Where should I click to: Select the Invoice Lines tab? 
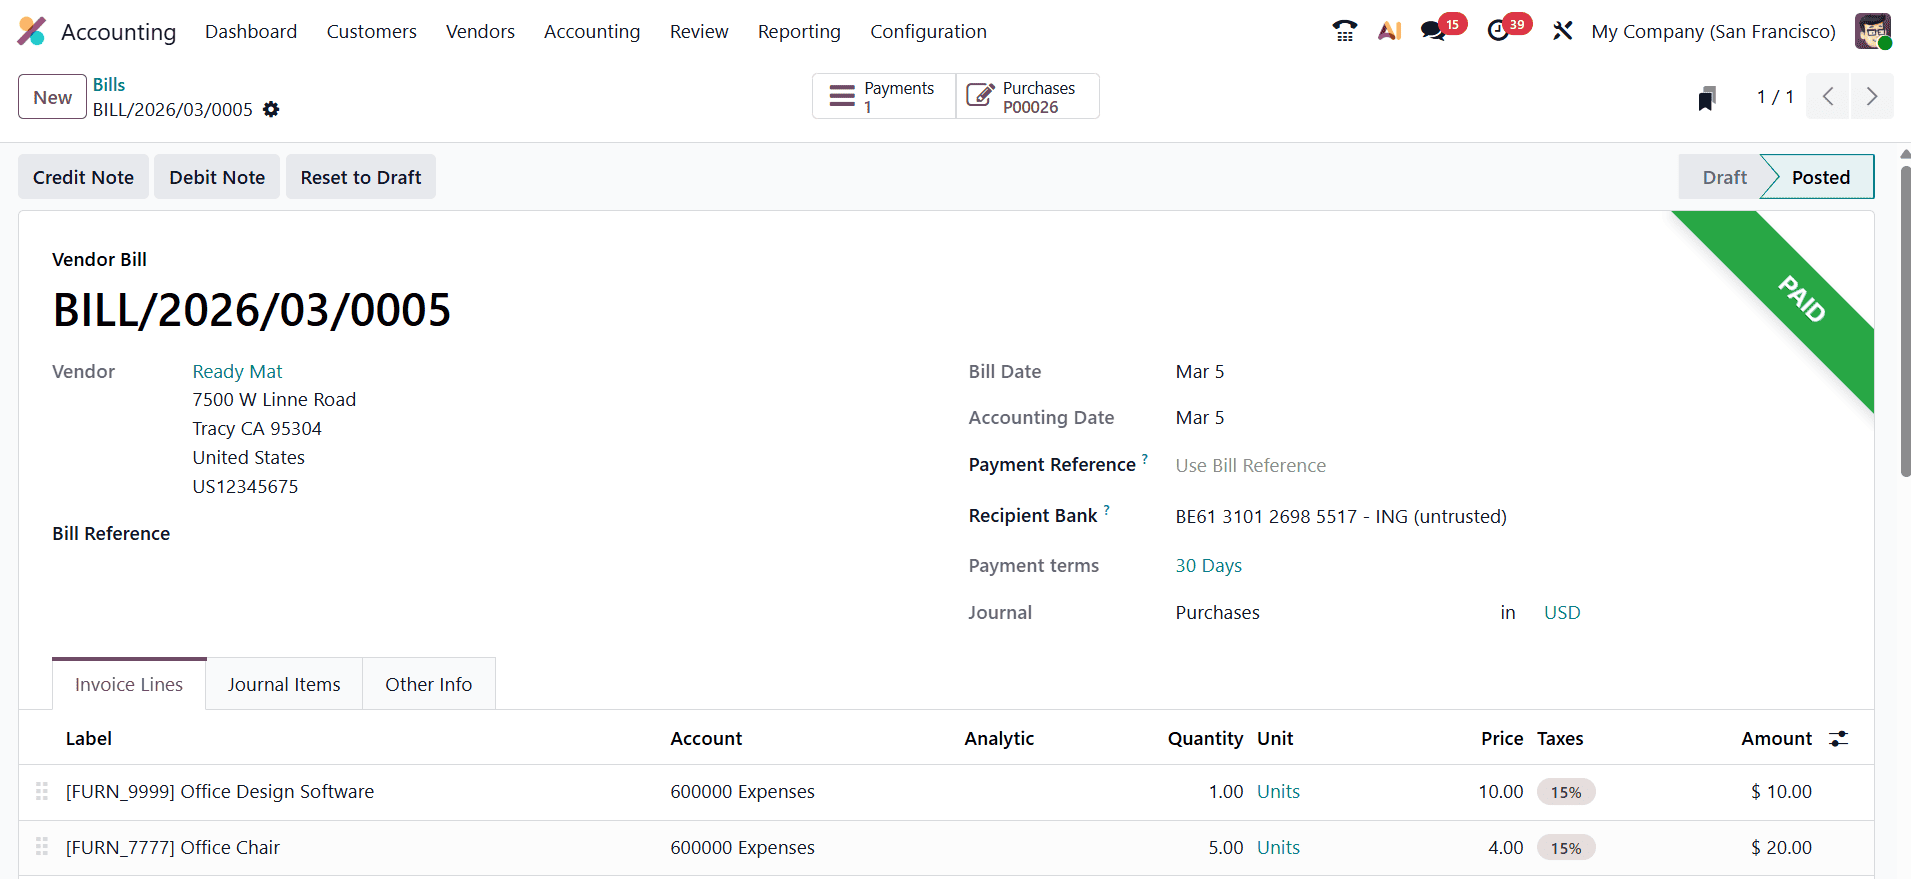pyautogui.click(x=129, y=684)
